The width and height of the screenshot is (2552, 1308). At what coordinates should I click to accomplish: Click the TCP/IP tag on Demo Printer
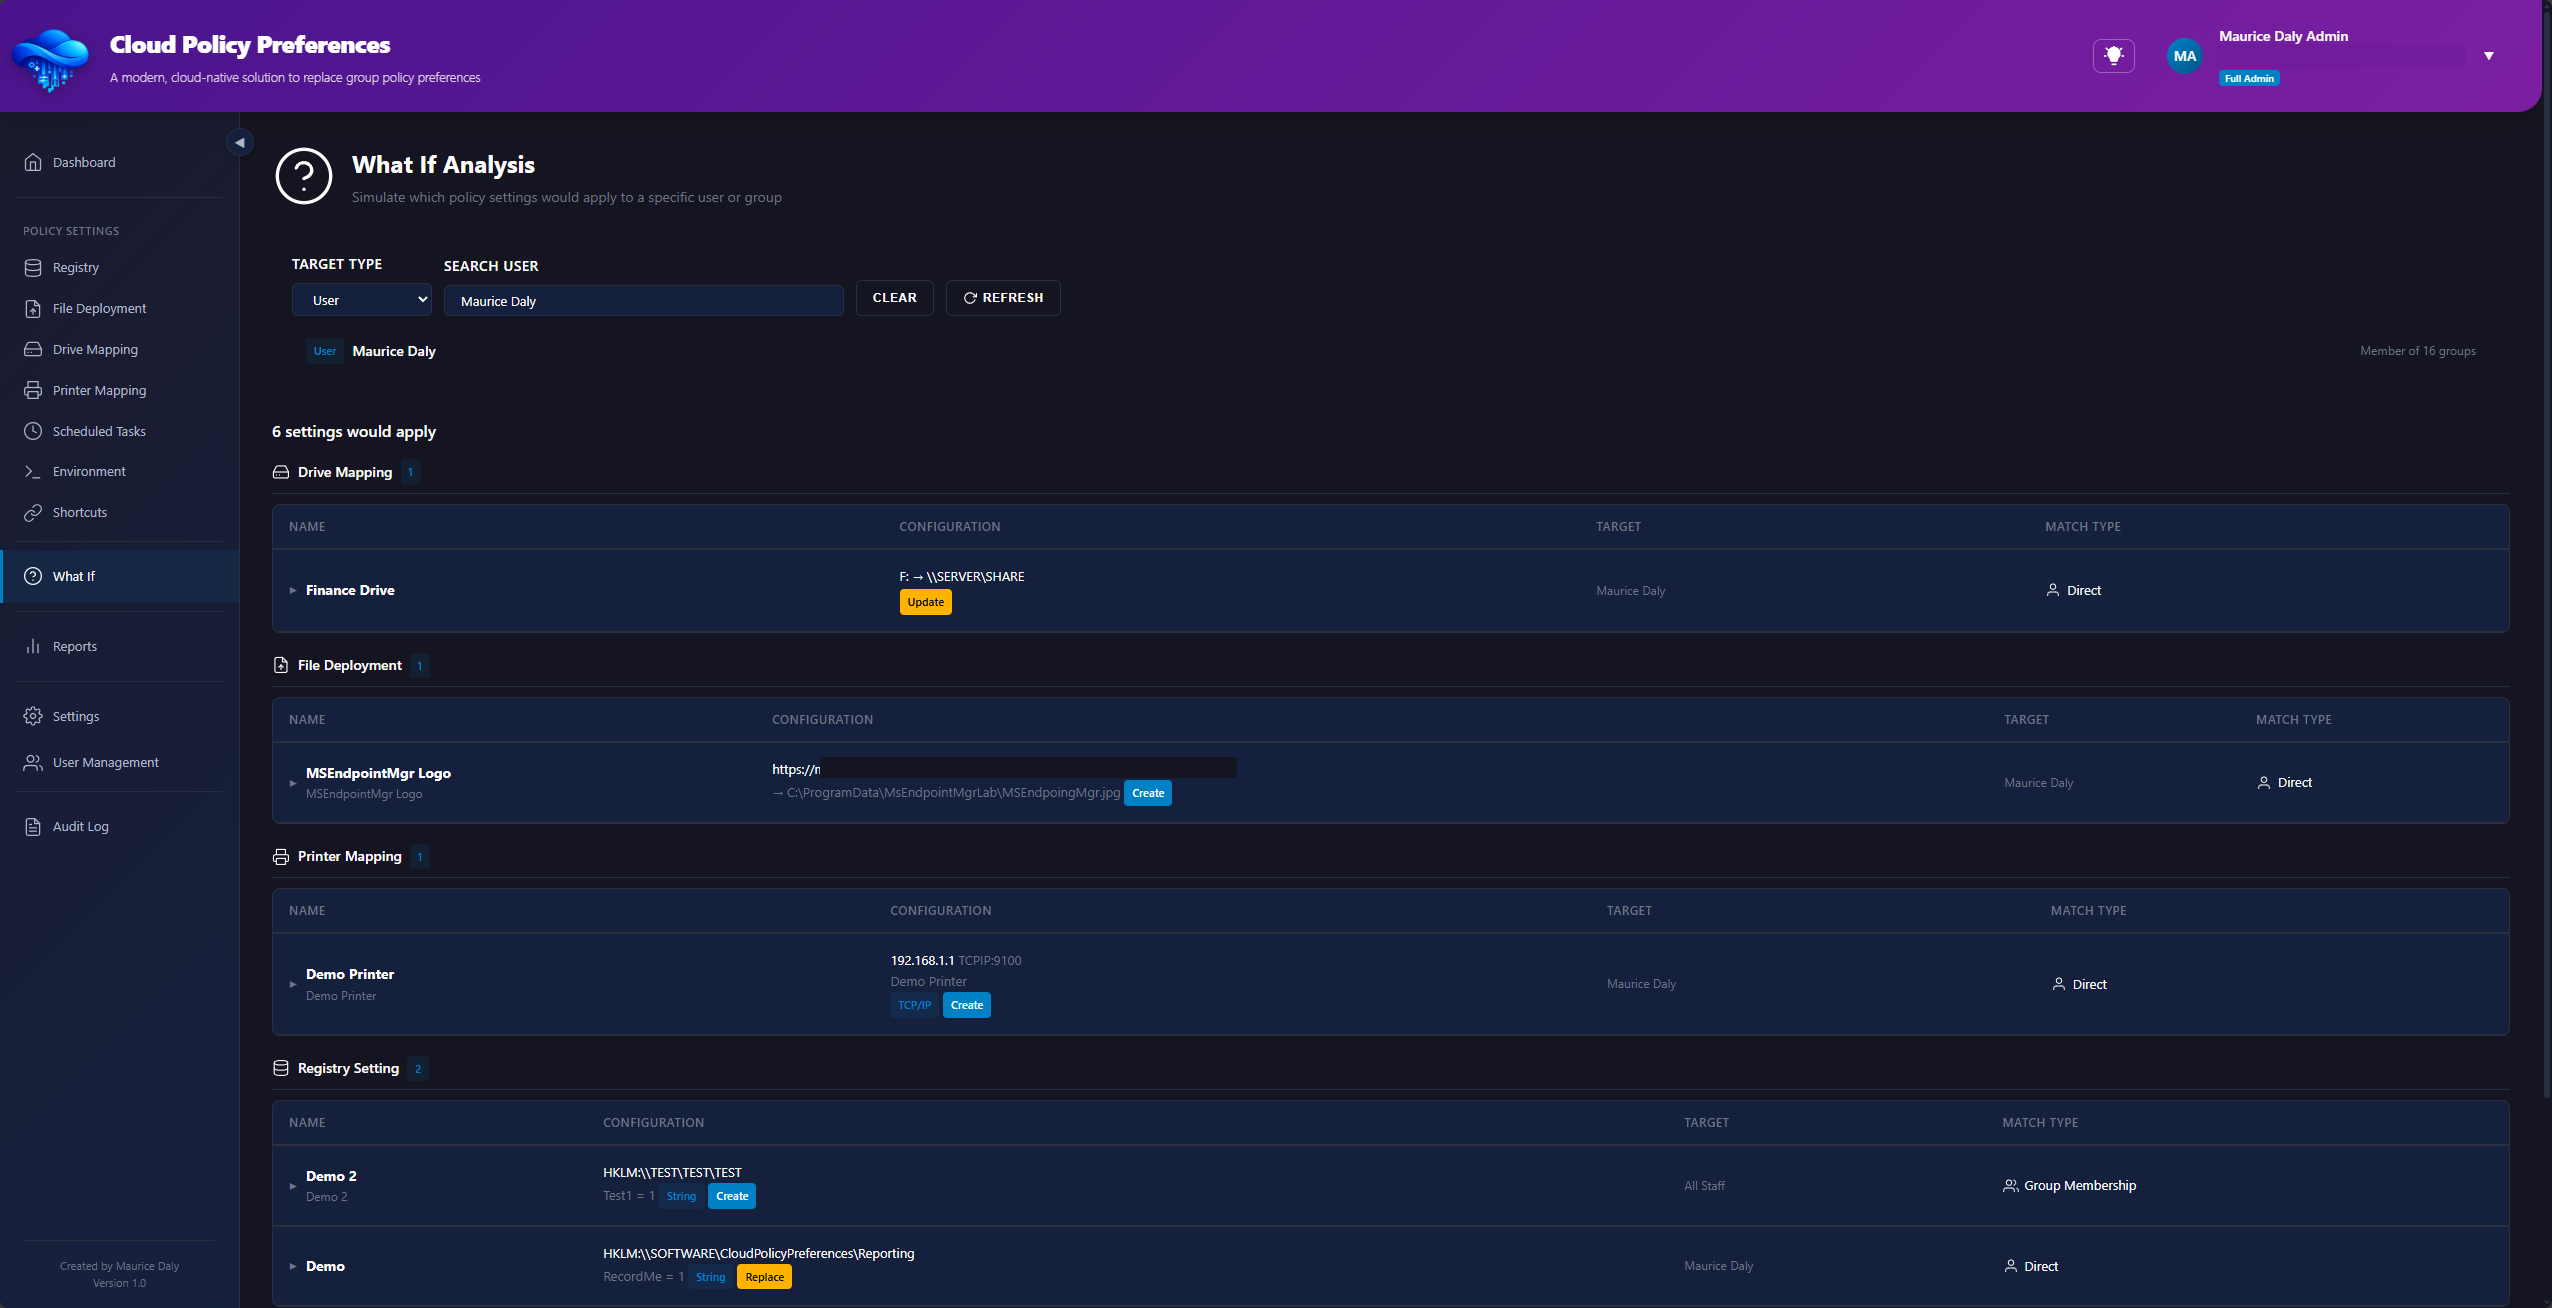[914, 1005]
